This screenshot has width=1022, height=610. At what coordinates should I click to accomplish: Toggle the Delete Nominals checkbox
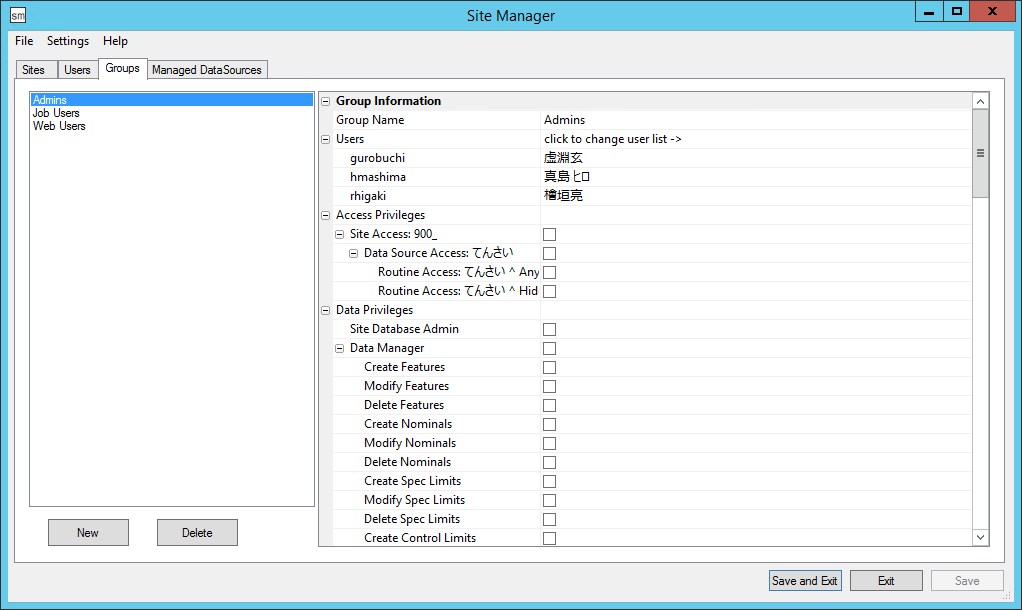pyautogui.click(x=549, y=462)
